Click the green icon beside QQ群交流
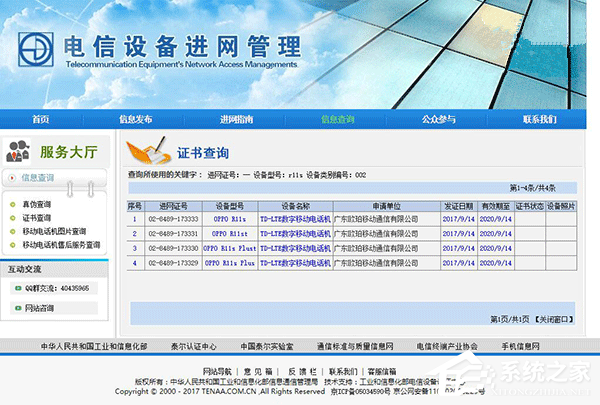 [18, 288]
